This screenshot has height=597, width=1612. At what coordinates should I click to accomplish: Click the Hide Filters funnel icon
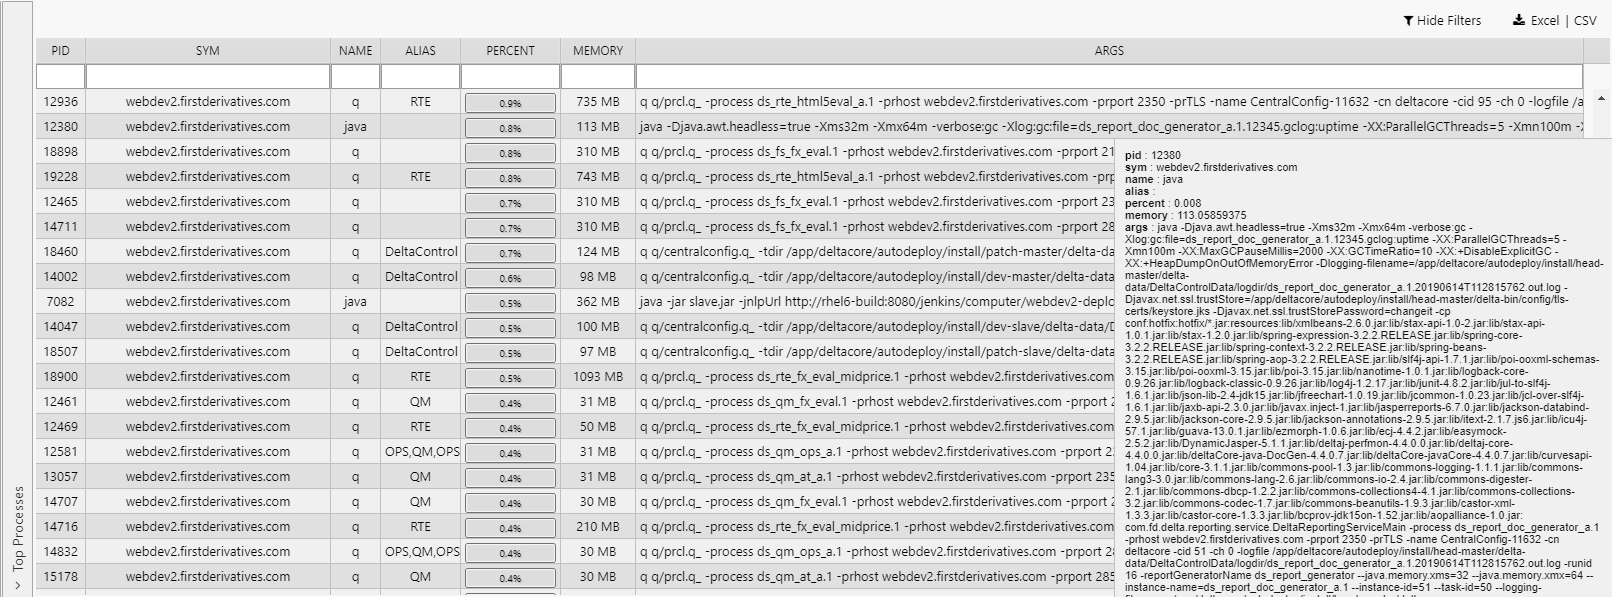coord(1408,21)
